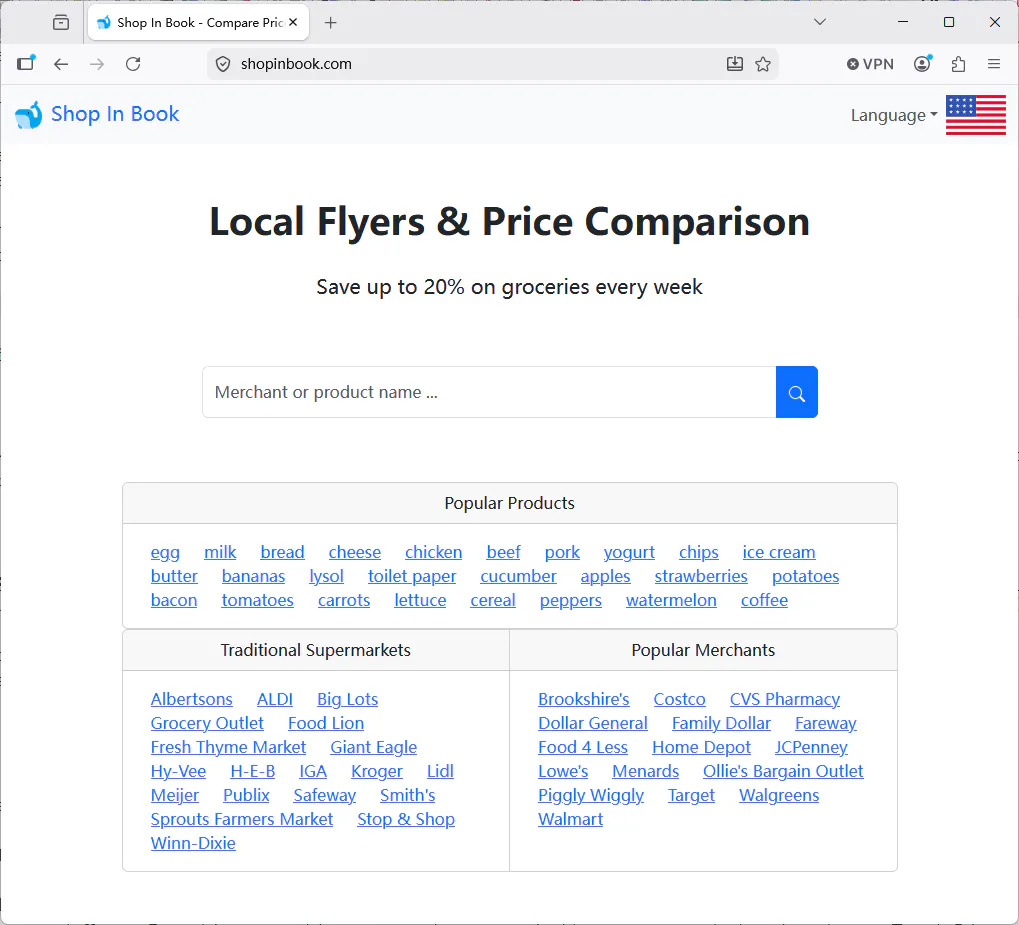
Task: Open the ALDI supermarket link
Action: (275, 699)
